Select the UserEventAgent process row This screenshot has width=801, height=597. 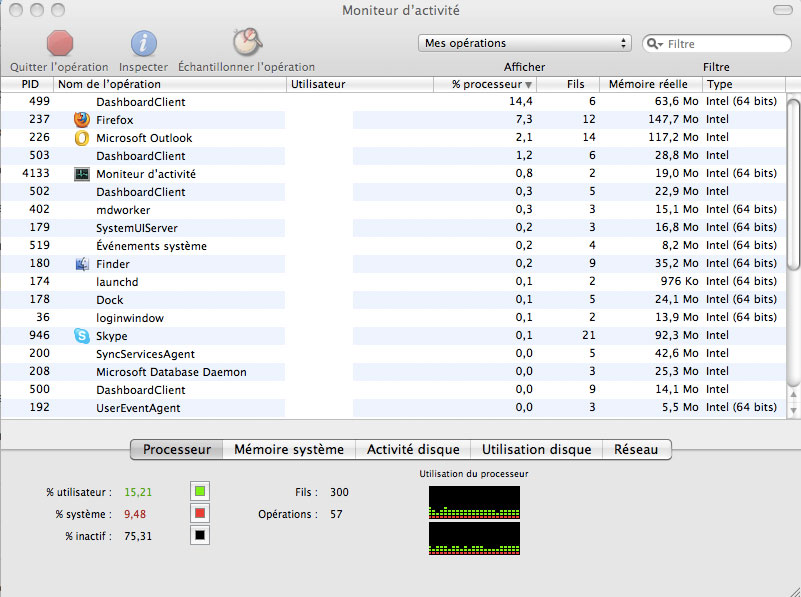393,408
